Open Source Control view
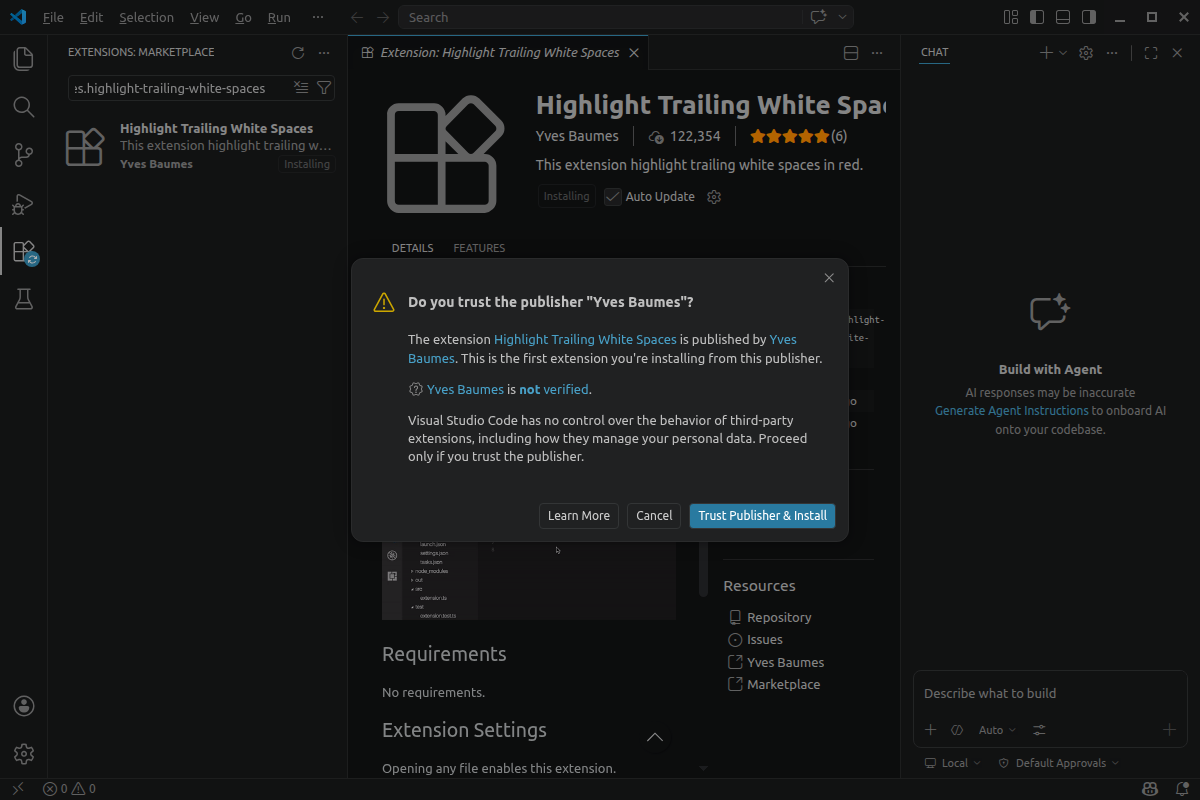 (x=23, y=155)
